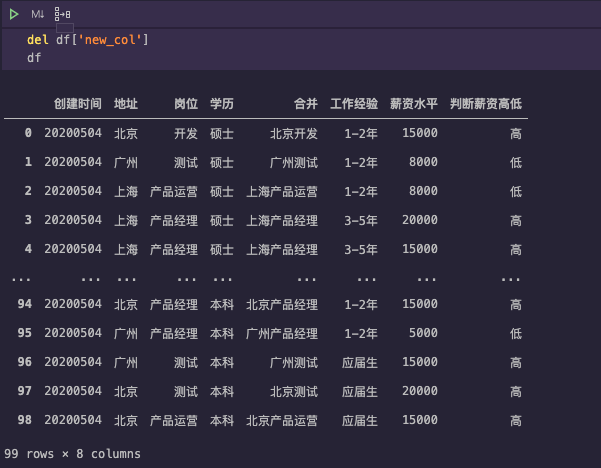Image resolution: width=601 pixels, height=468 pixels.
Task: Click the 岗位 column header
Action: 186,104
